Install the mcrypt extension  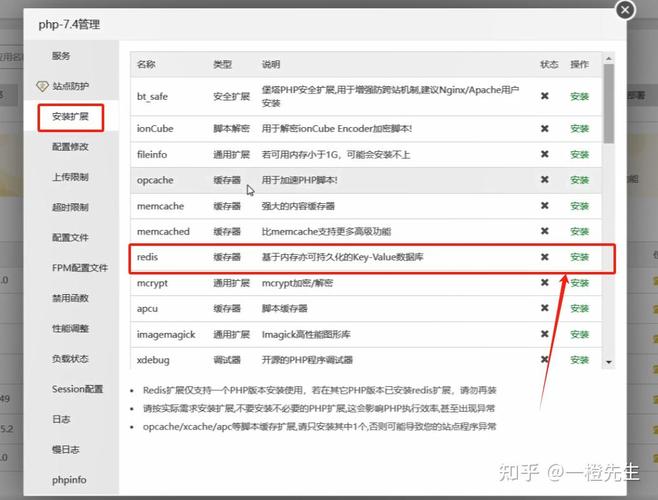(x=580, y=283)
